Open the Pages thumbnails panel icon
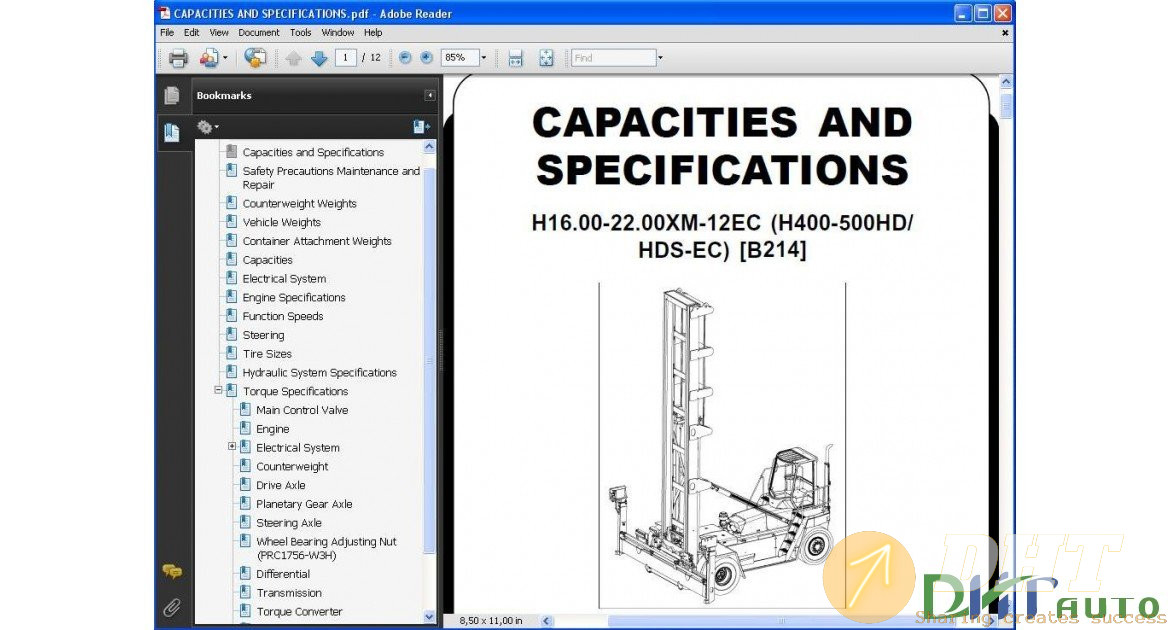This screenshot has height=630, width=1170. tap(172, 95)
